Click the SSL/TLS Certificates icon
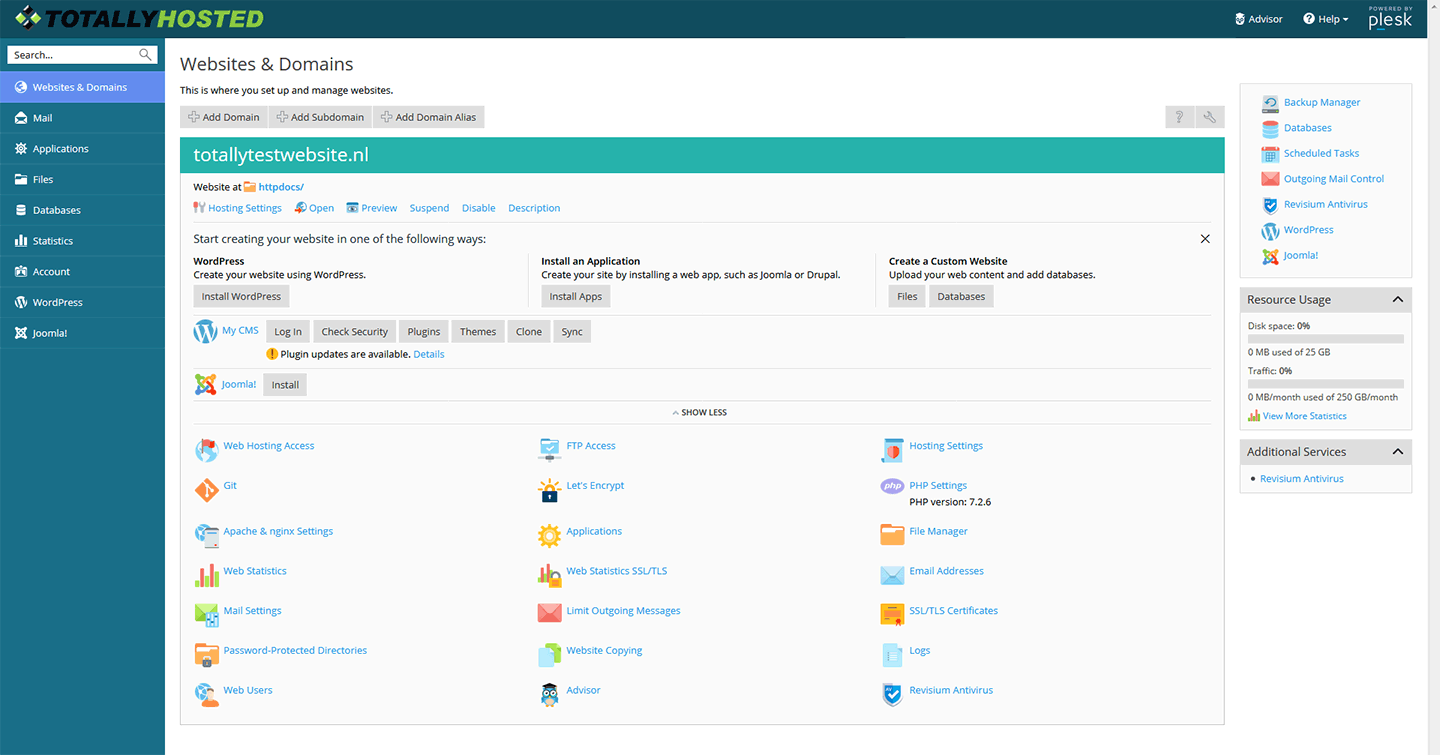Viewport: 1440px width, 755px height. click(x=892, y=615)
